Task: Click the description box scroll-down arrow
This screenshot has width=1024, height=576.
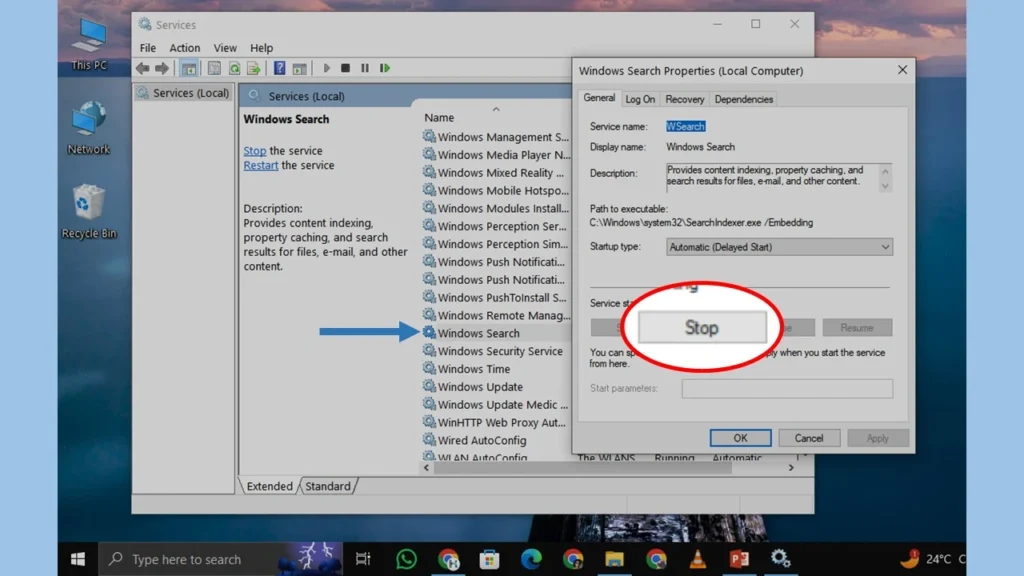Action: (x=885, y=186)
